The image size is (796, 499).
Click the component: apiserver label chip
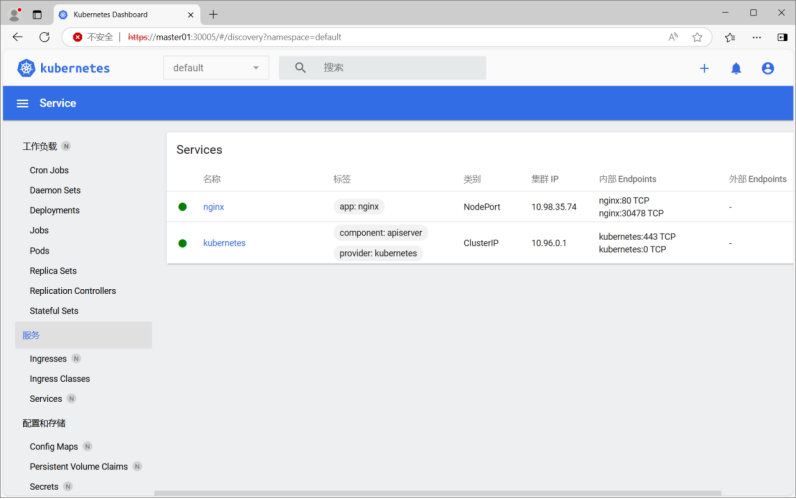point(381,233)
